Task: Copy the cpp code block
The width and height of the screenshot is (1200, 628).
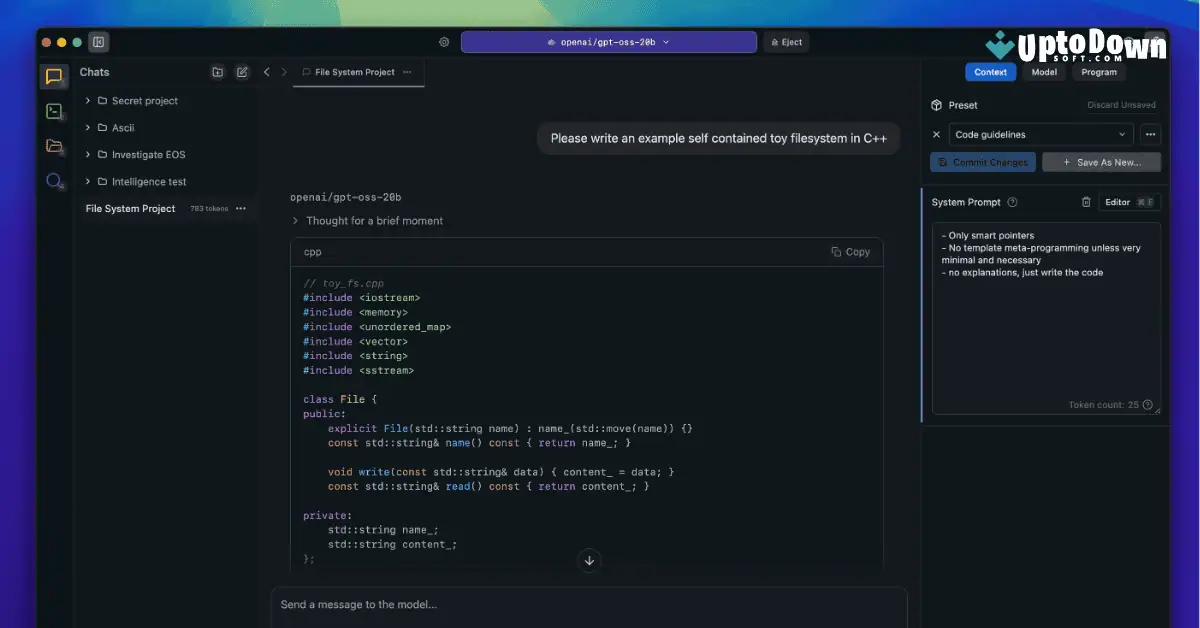Action: coord(851,252)
